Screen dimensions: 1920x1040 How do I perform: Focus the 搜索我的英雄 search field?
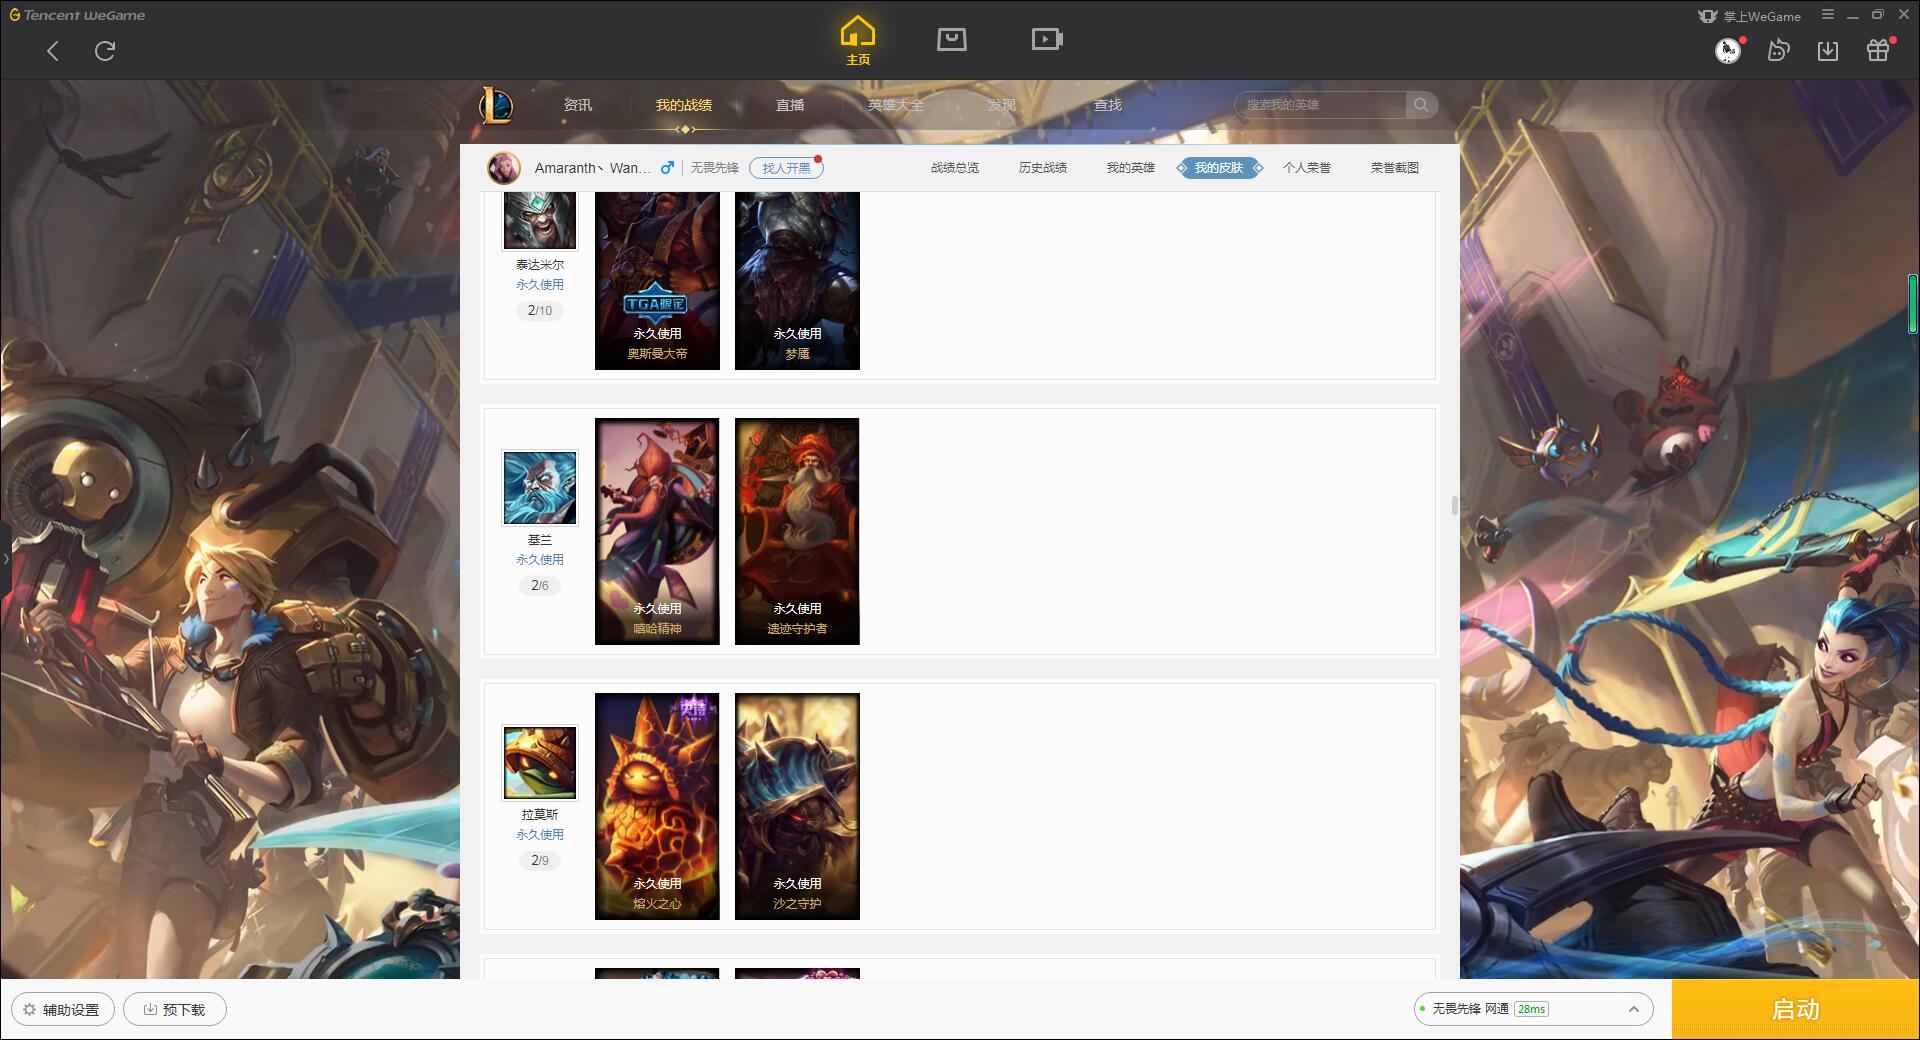tap(1321, 105)
